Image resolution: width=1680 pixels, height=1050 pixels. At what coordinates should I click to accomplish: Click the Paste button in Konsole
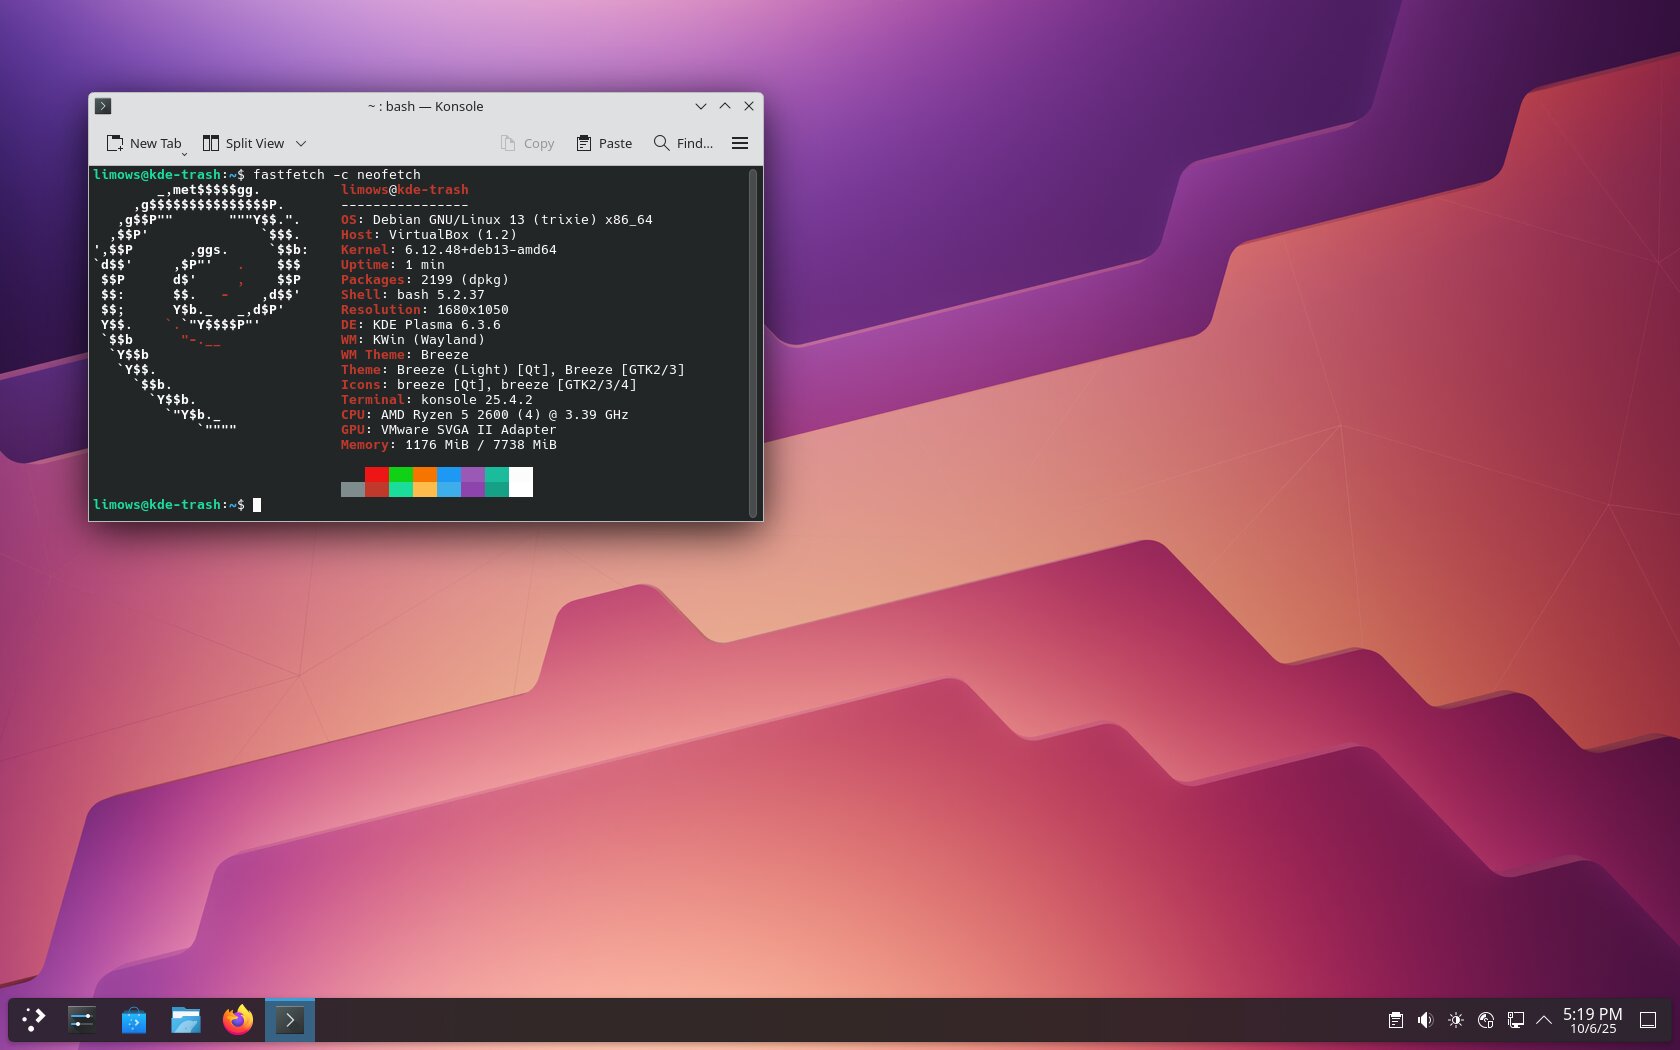tap(604, 144)
